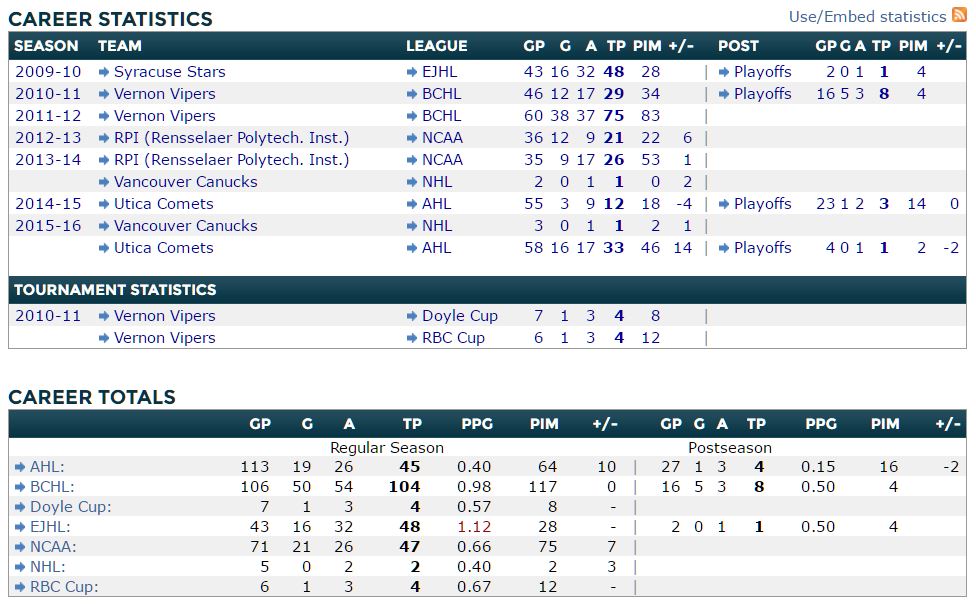
Task: Open Utica Comets 2014-15 team page
Action: (163, 204)
